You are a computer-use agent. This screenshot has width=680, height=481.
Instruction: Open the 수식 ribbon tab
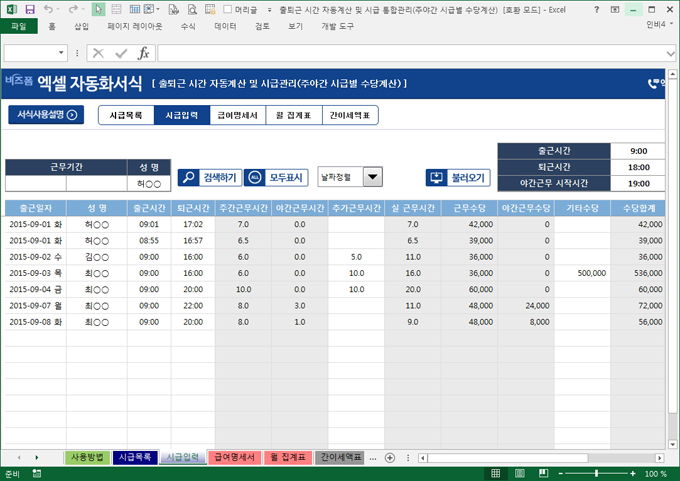click(188, 26)
